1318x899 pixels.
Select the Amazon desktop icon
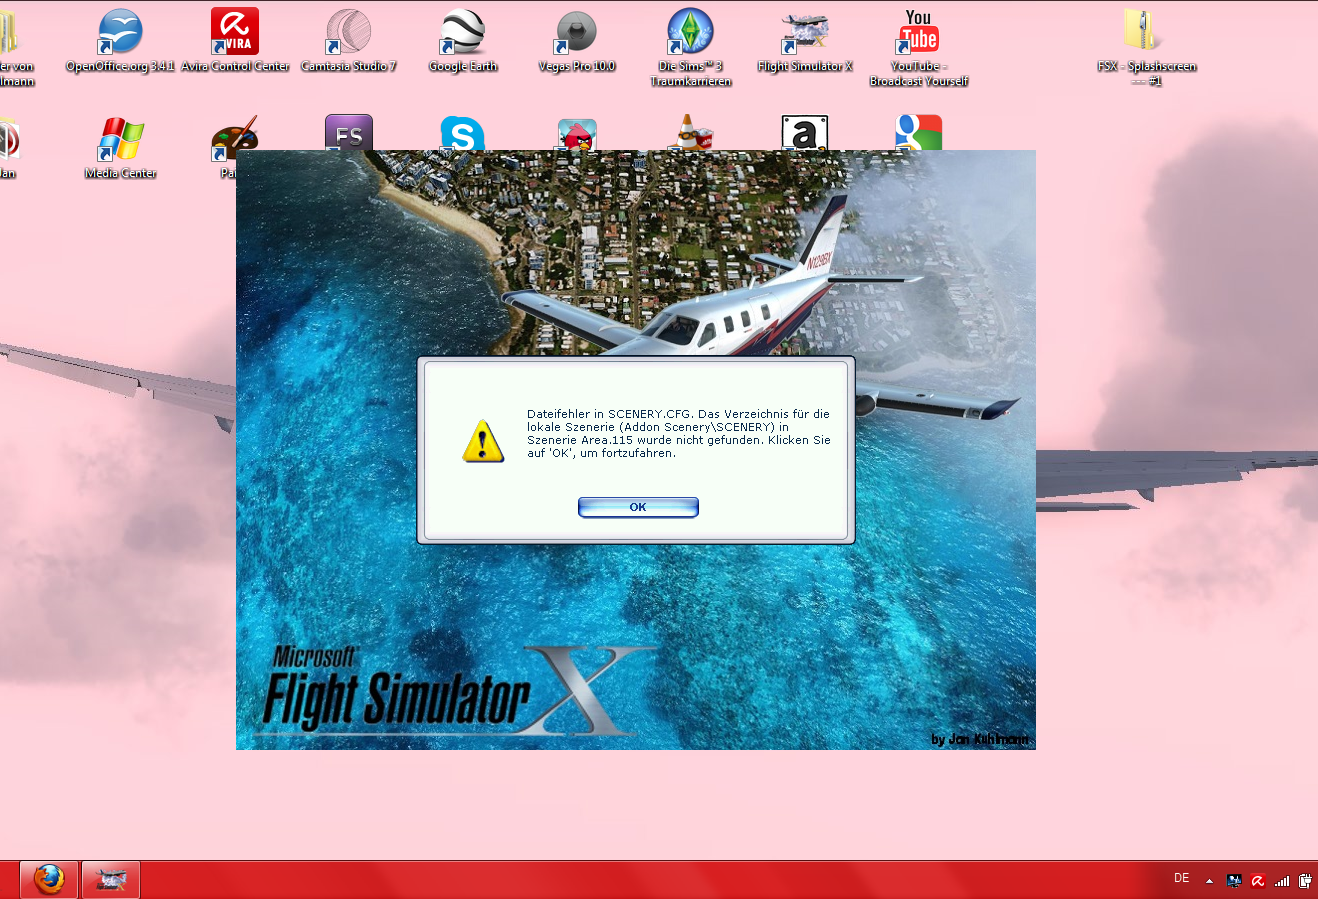805,132
